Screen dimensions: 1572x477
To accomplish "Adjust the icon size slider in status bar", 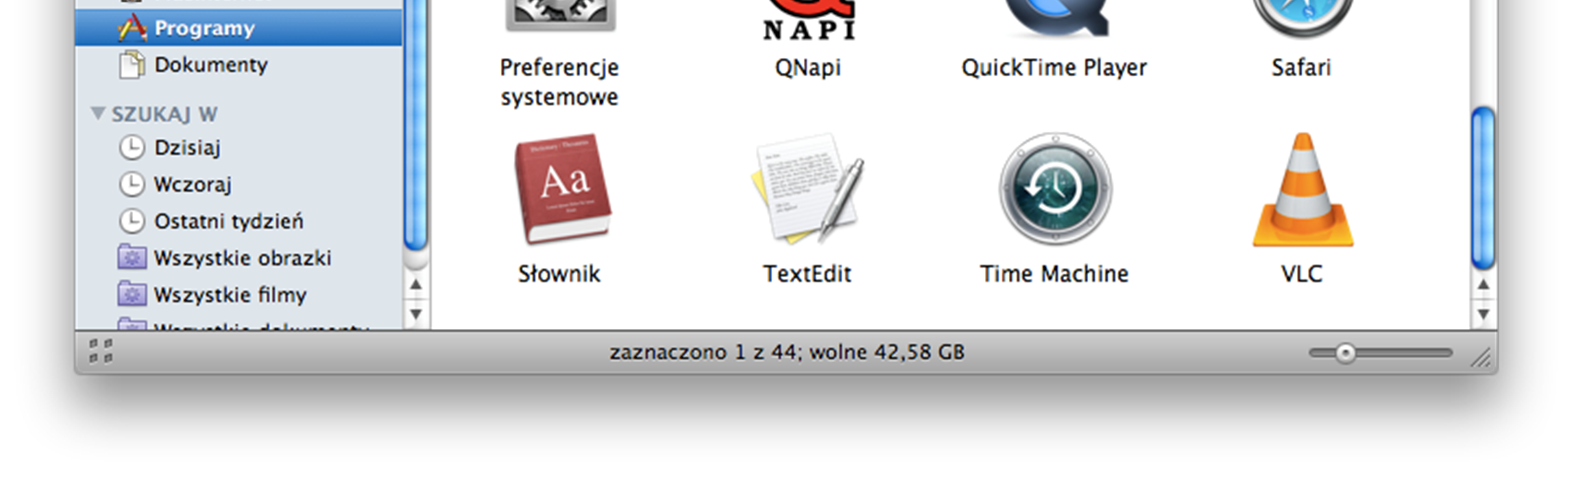I will tap(1346, 353).
